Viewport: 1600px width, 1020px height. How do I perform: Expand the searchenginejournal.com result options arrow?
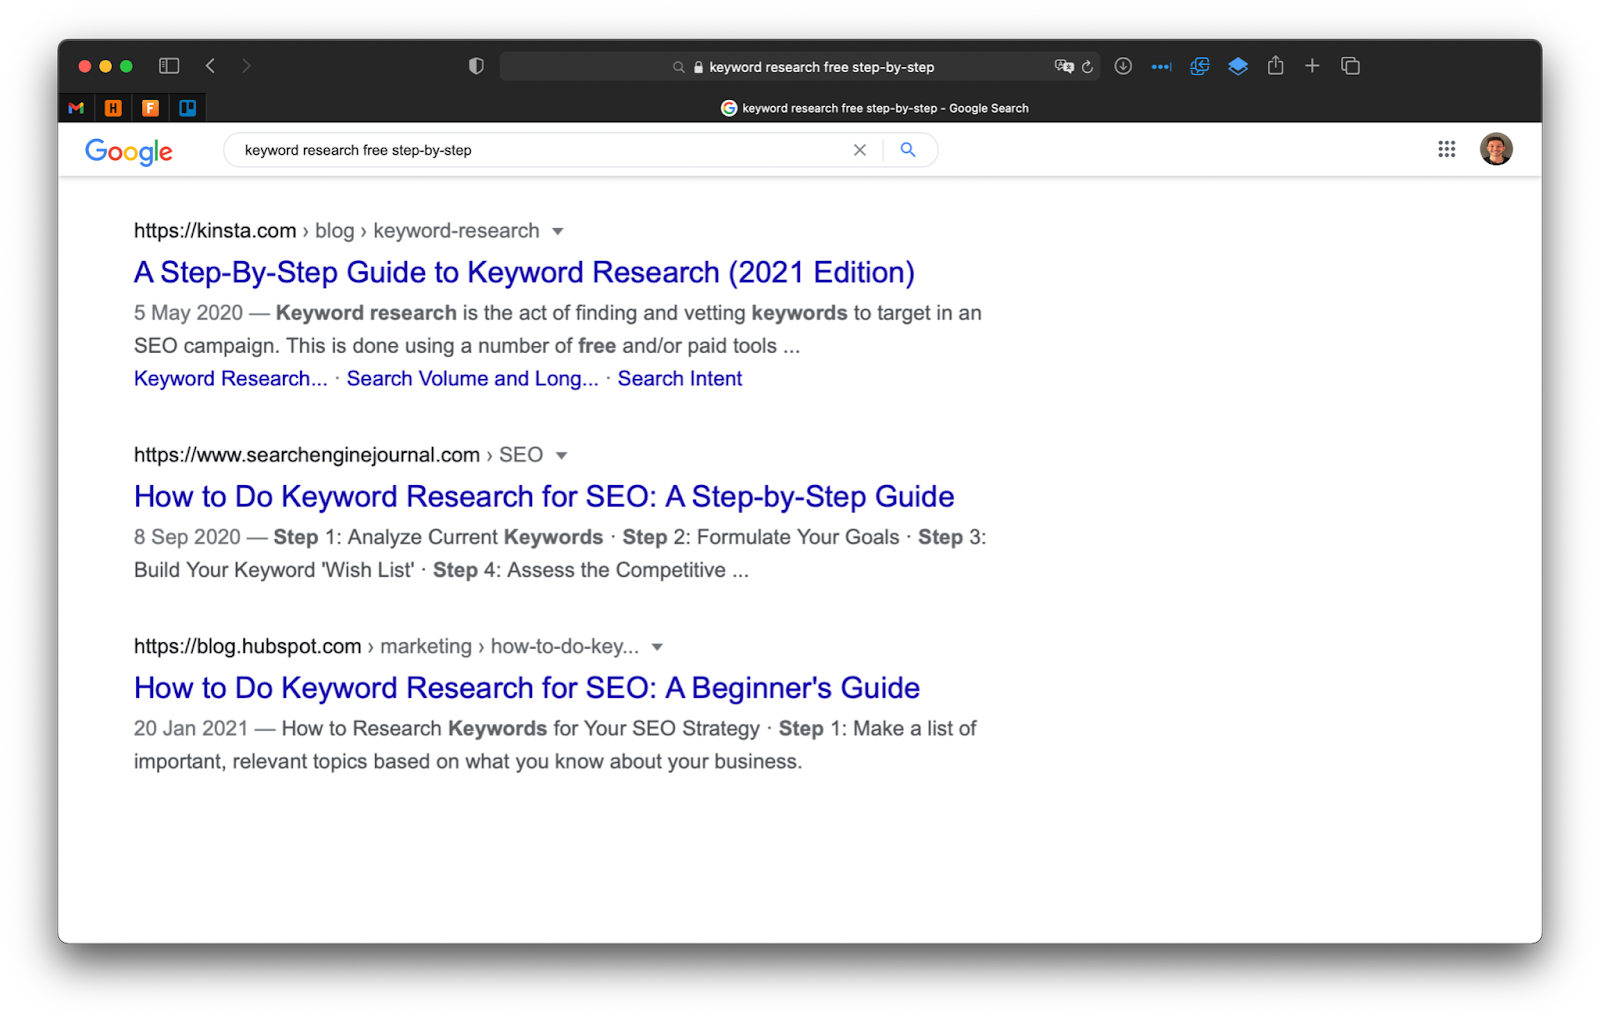[562, 455]
